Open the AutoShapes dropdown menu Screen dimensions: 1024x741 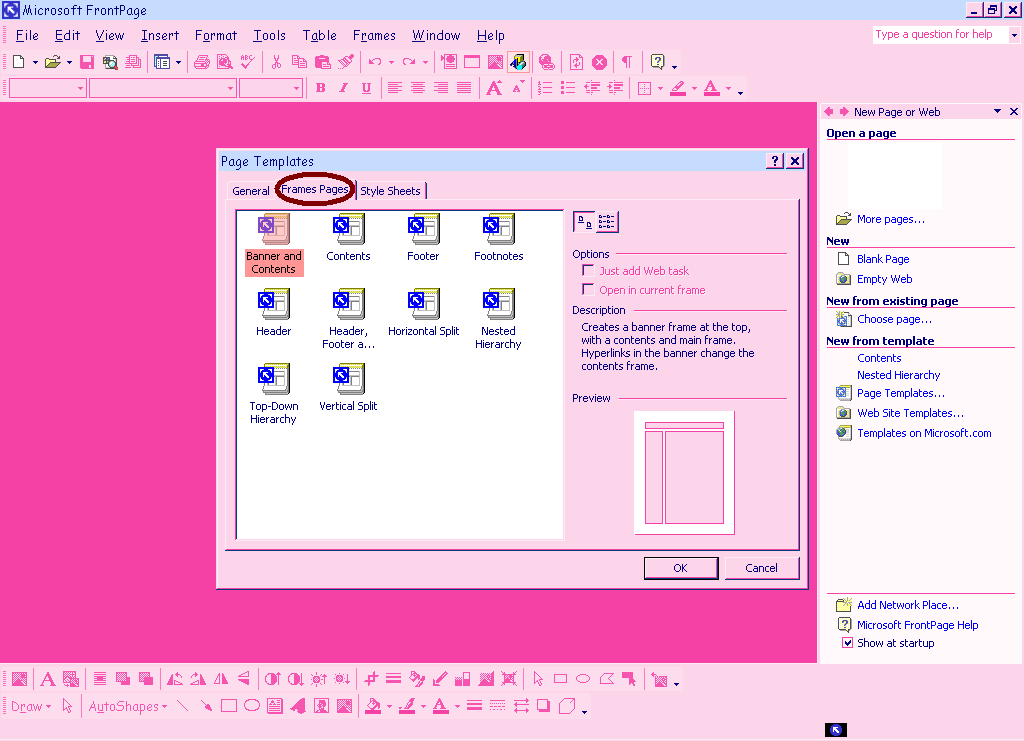(128, 706)
